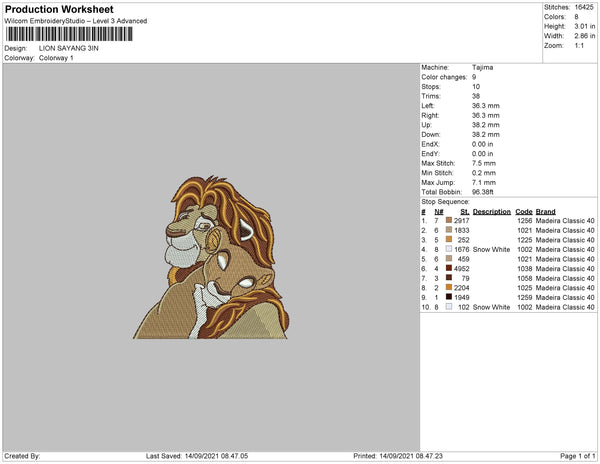This screenshot has width=600, height=464.
Task: Click the Height value '3.01 in'
Action: 584,26
